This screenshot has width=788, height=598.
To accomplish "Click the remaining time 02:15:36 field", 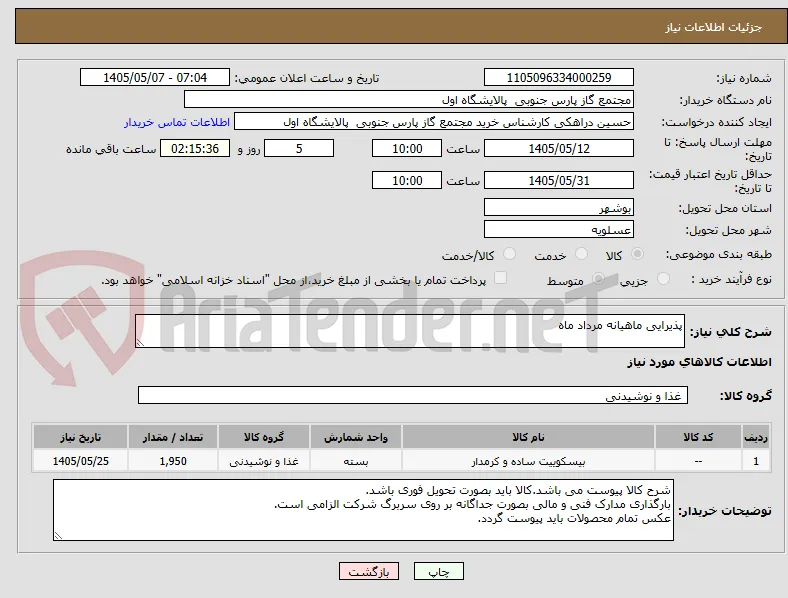I will tap(195, 149).
